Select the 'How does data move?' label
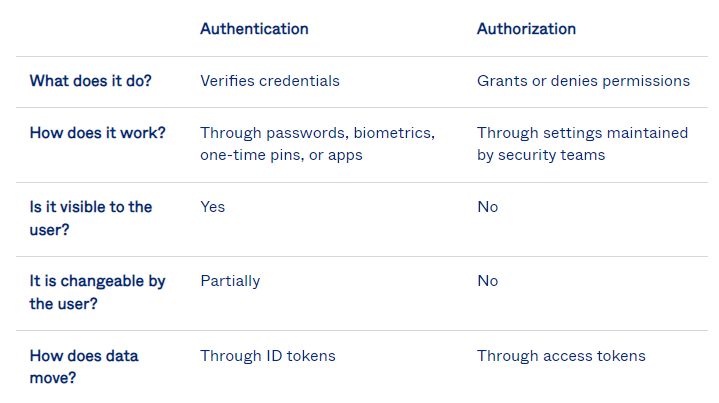 [84, 367]
